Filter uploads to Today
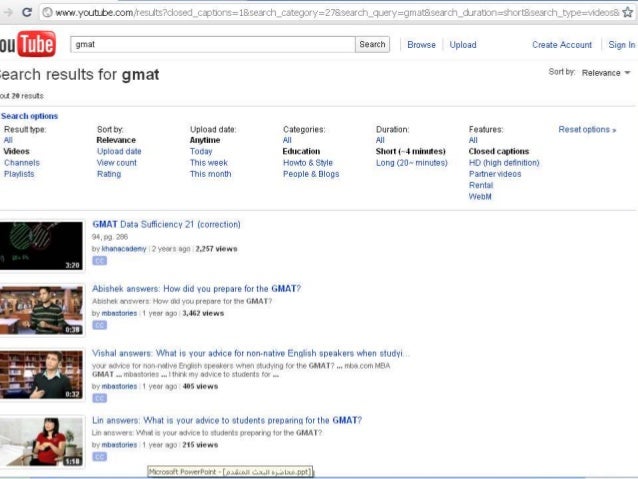The width and height of the screenshot is (638, 479). (x=201, y=151)
